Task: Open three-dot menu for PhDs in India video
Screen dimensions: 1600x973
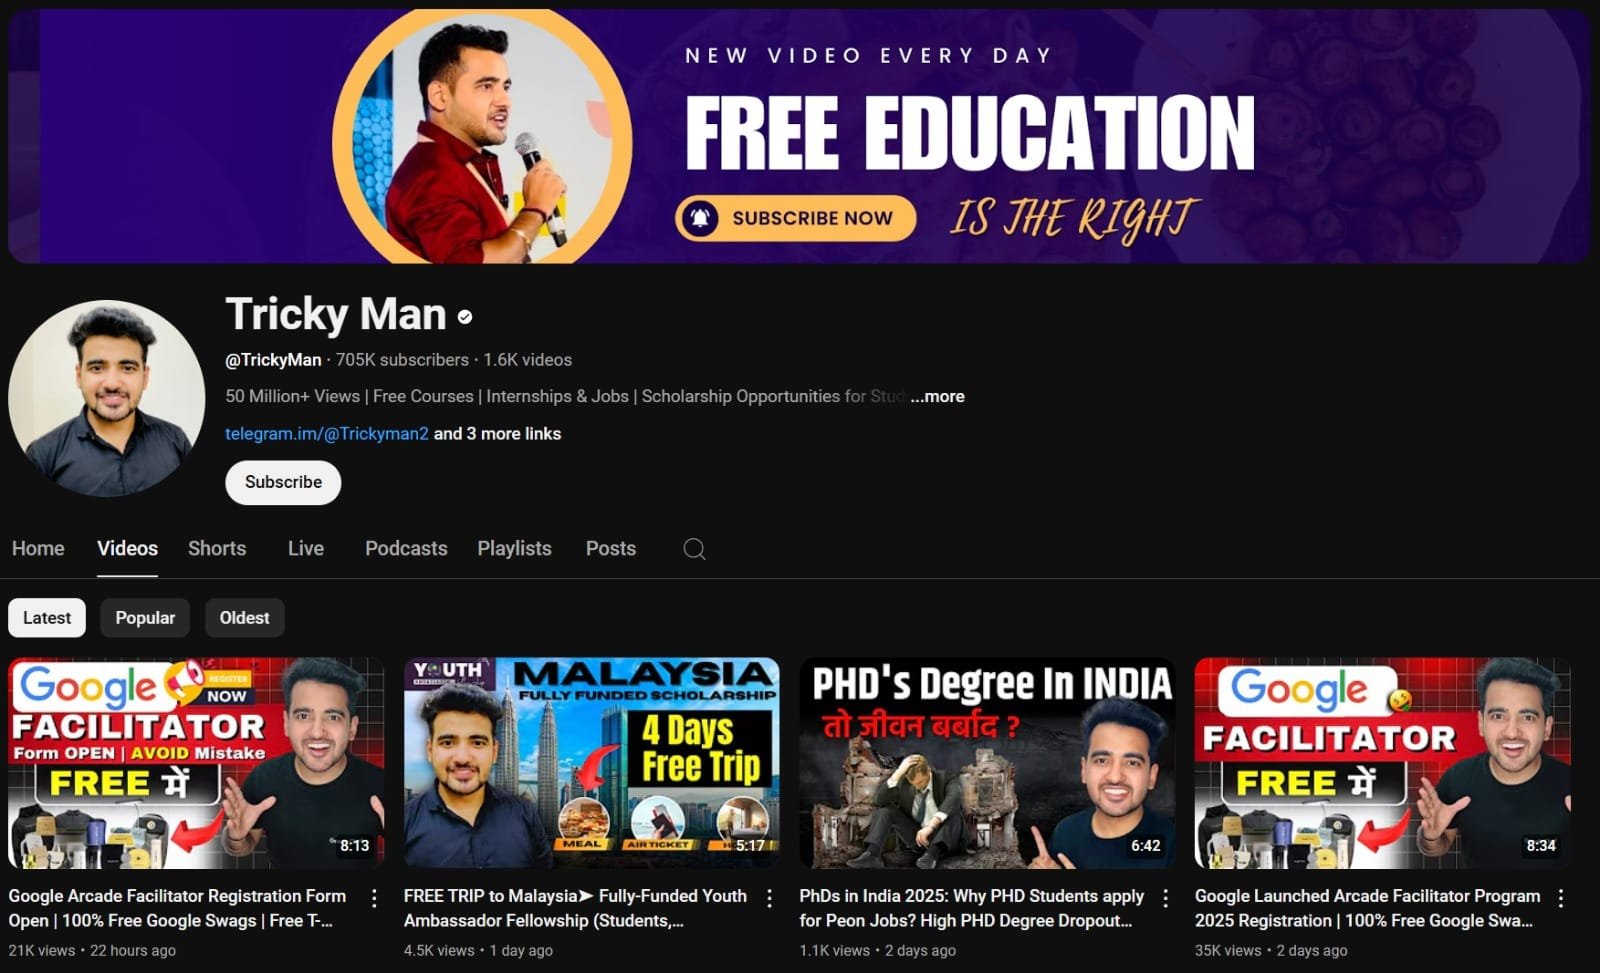Action: click(x=1165, y=898)
